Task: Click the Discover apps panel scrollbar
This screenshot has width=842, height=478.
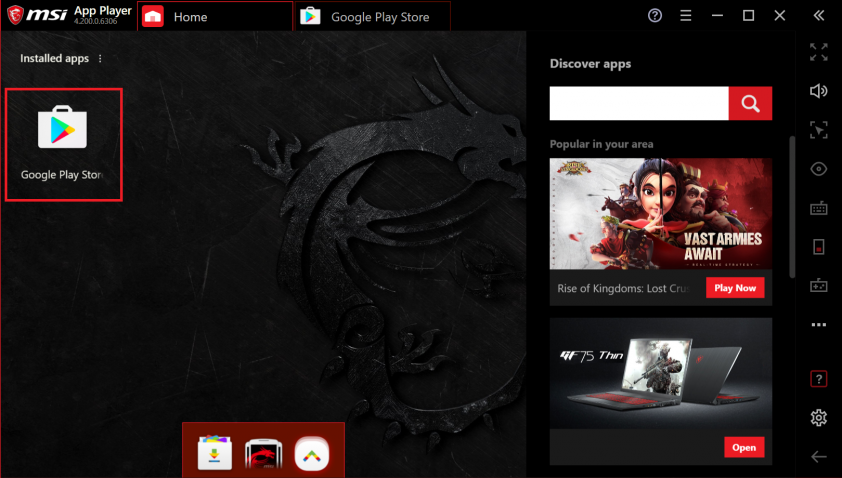Action: coord(792,207)
